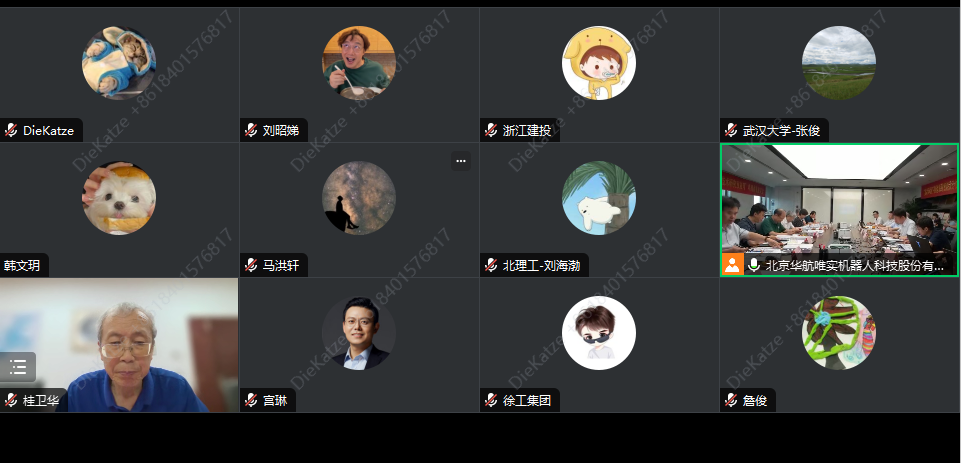Click muted mic icon for 武汉大学-张俊

point(731,130)
